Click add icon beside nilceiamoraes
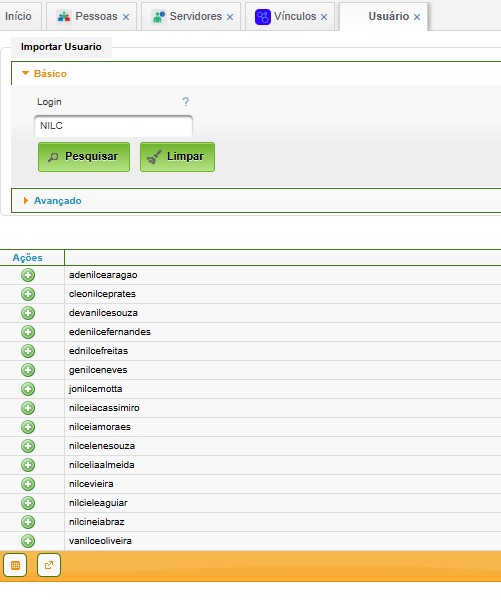This screenshot has width=501, height=601. (28, 427)
